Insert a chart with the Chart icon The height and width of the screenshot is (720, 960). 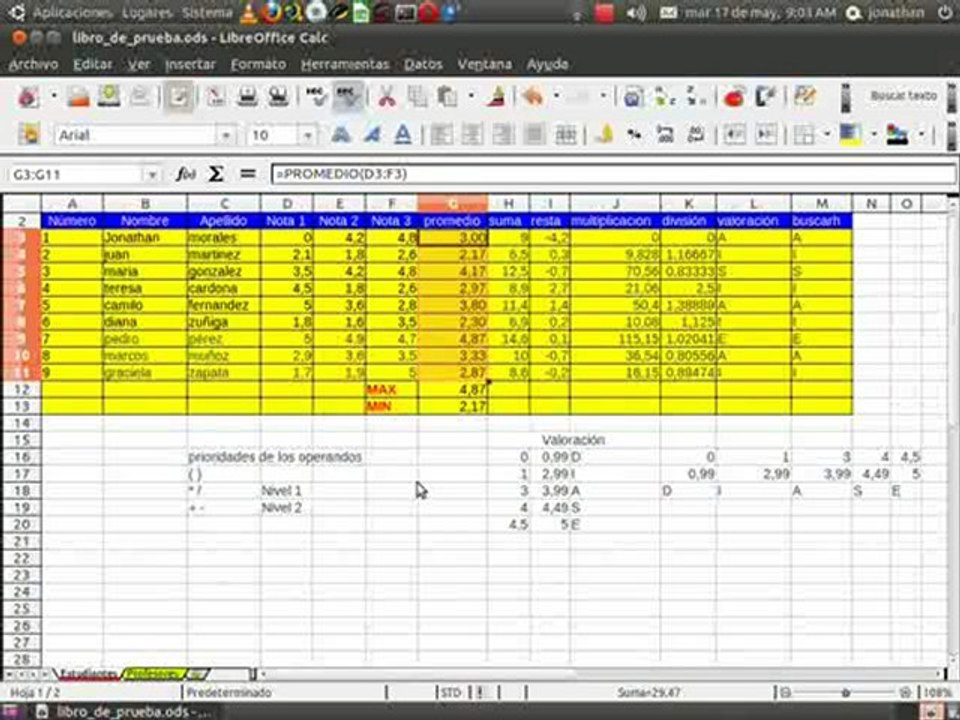click(733, 96)
